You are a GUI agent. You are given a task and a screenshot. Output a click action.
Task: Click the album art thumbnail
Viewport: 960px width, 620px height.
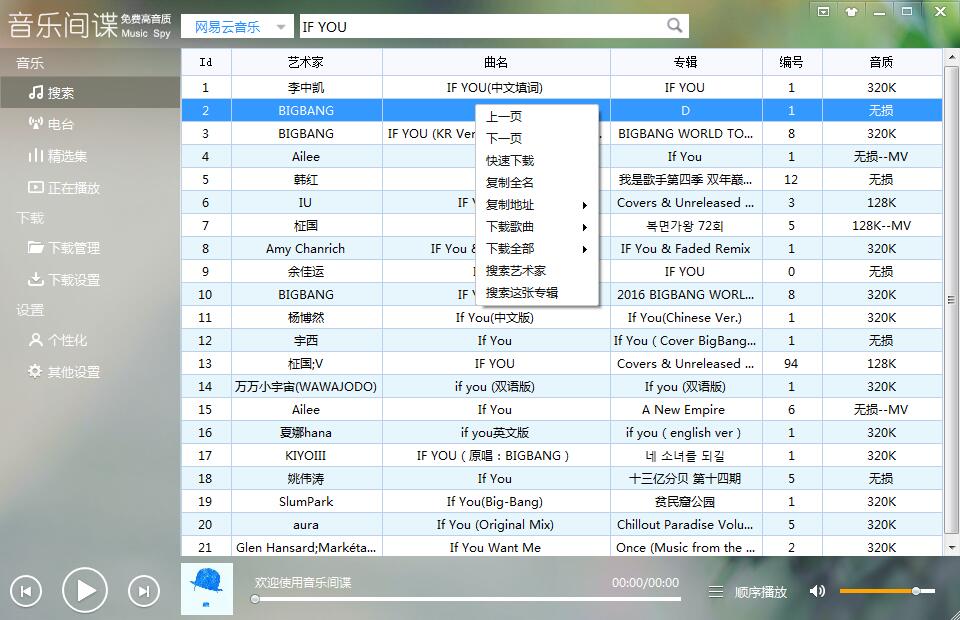(x=207, y=589)
